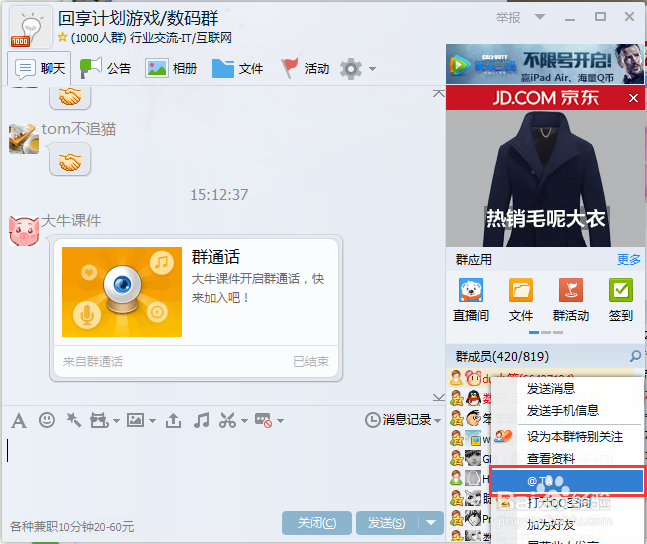Viewport: 647px width, 544px height.
Task: Click the 已结束 status text
Action: pyautogui.click(x=311, y=362)
